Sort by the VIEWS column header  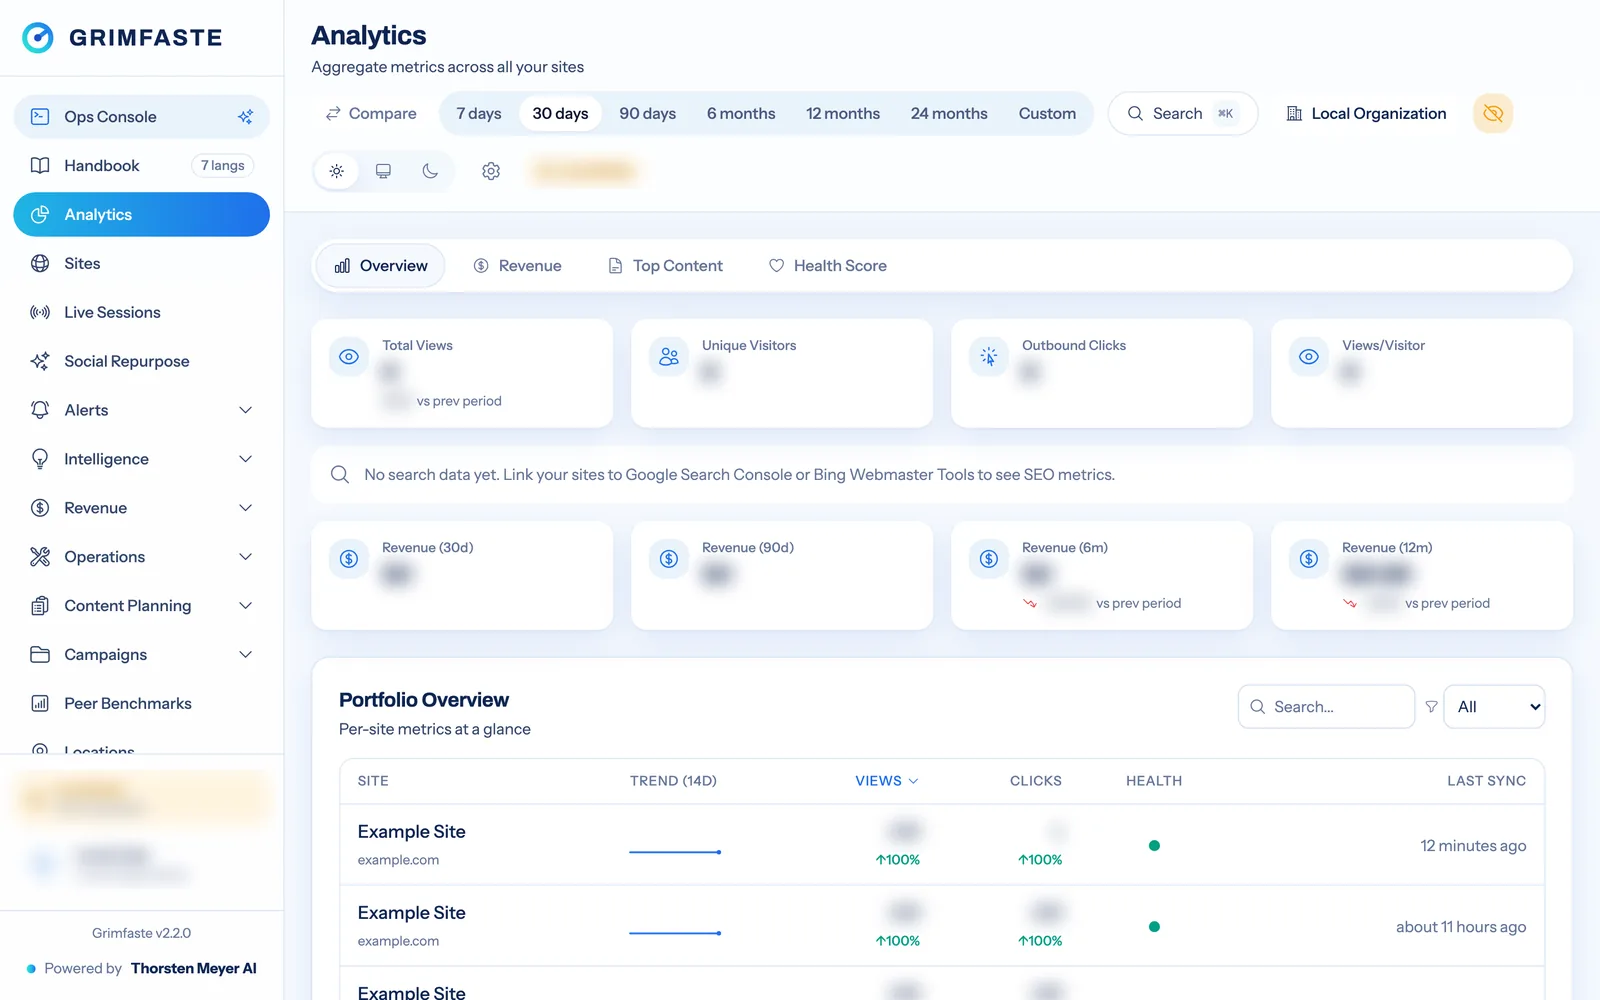[886, 781]
